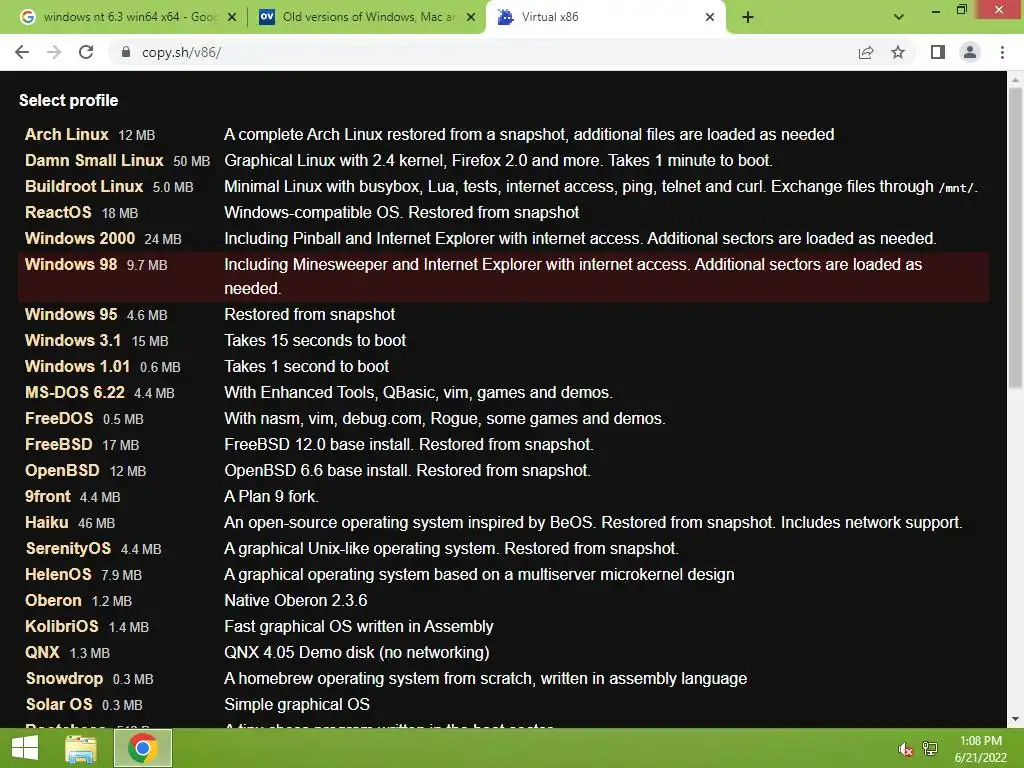Click the Chrome icon in taskbar
1024x768 pixels.
143,748
